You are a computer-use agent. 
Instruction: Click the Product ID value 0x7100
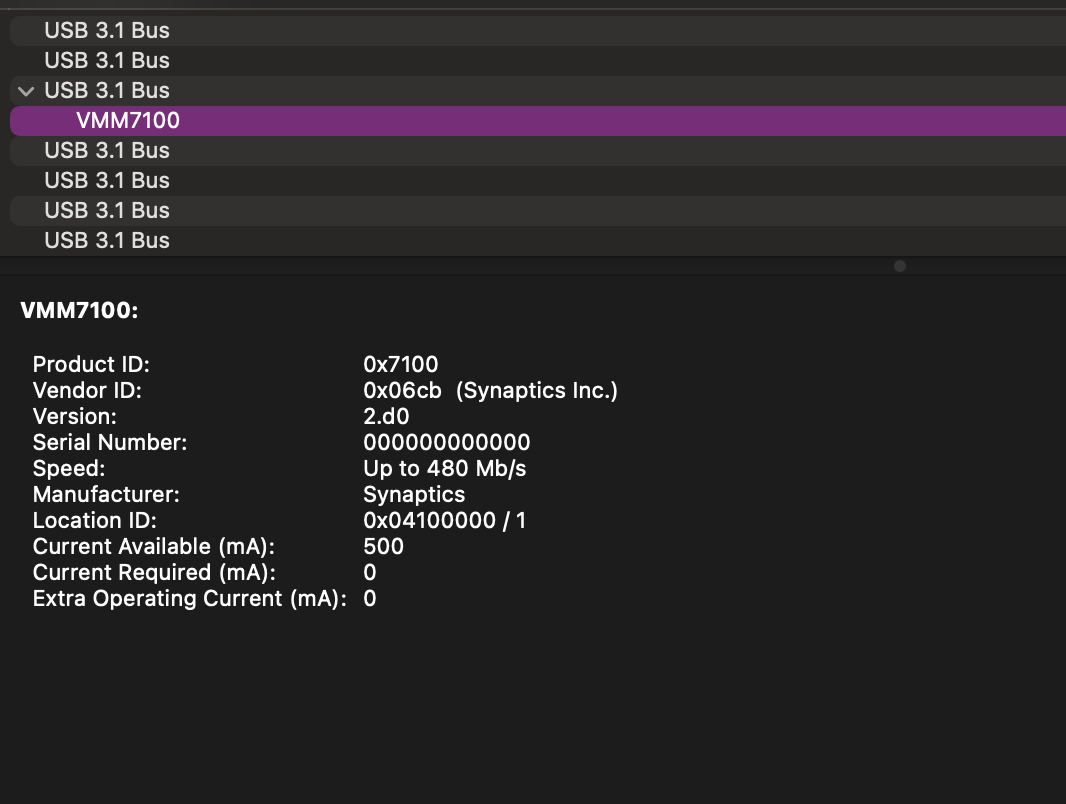click(x=401, y=365)
